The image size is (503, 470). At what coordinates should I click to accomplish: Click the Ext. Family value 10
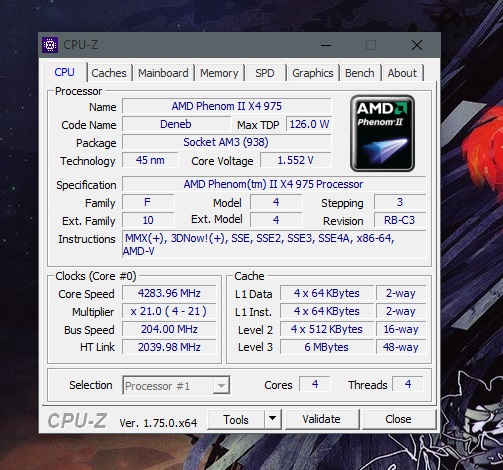tap(148, 220)
